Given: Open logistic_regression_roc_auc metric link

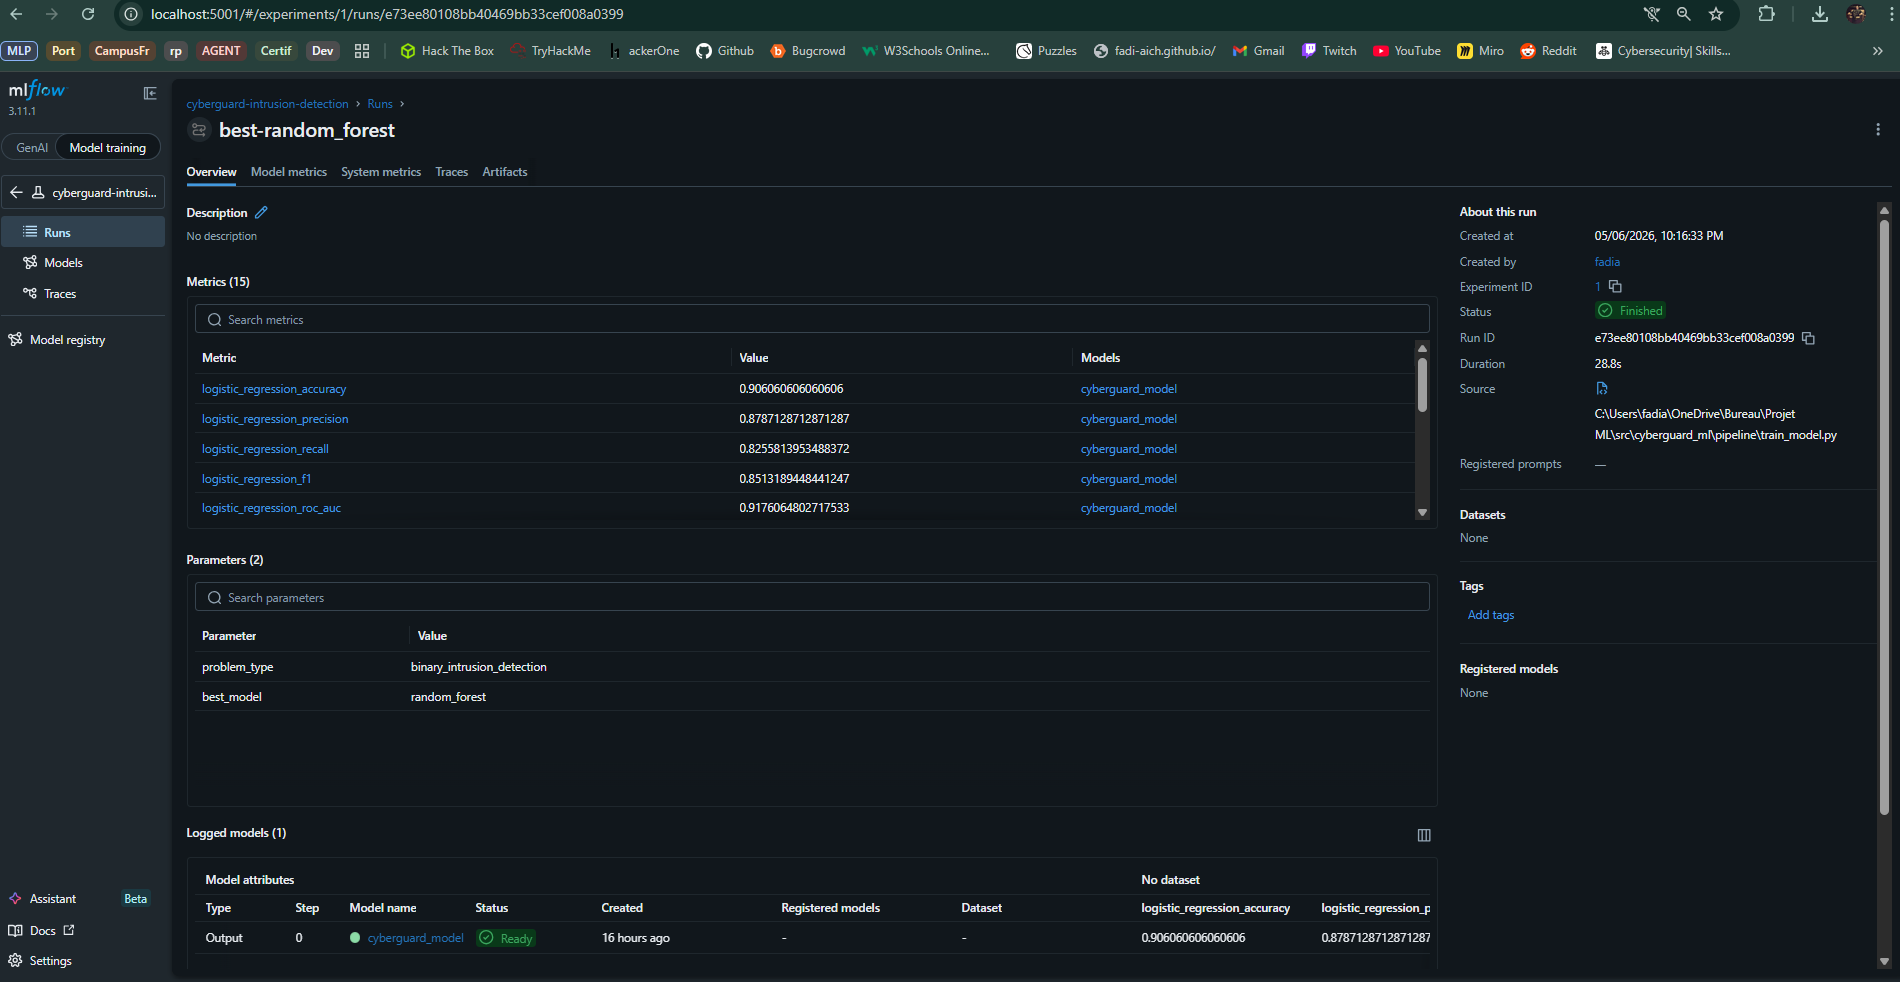Looking at the screenshot, I should click(x=271, y=508).
